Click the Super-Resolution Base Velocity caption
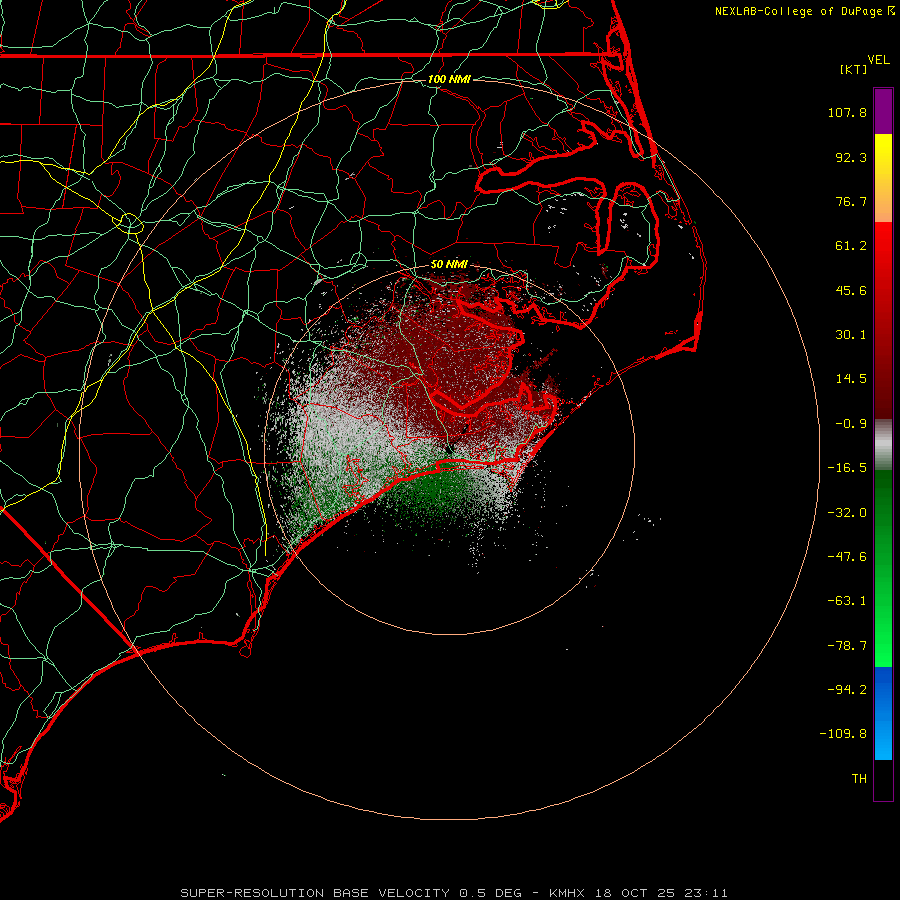900x900 pixels. 453,893
